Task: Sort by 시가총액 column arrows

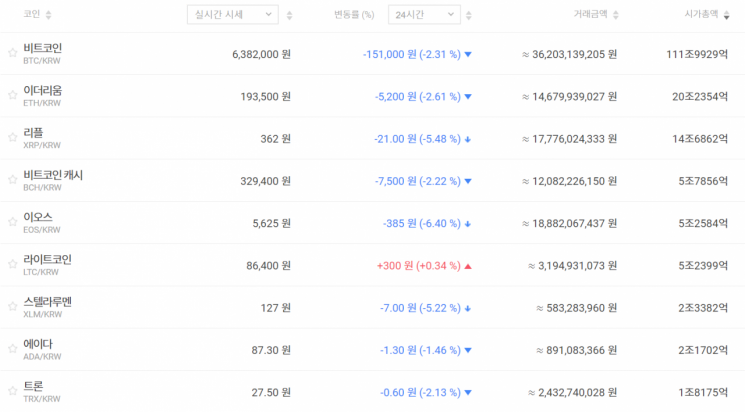Action: pyautogui.click(x=724, y=15)
